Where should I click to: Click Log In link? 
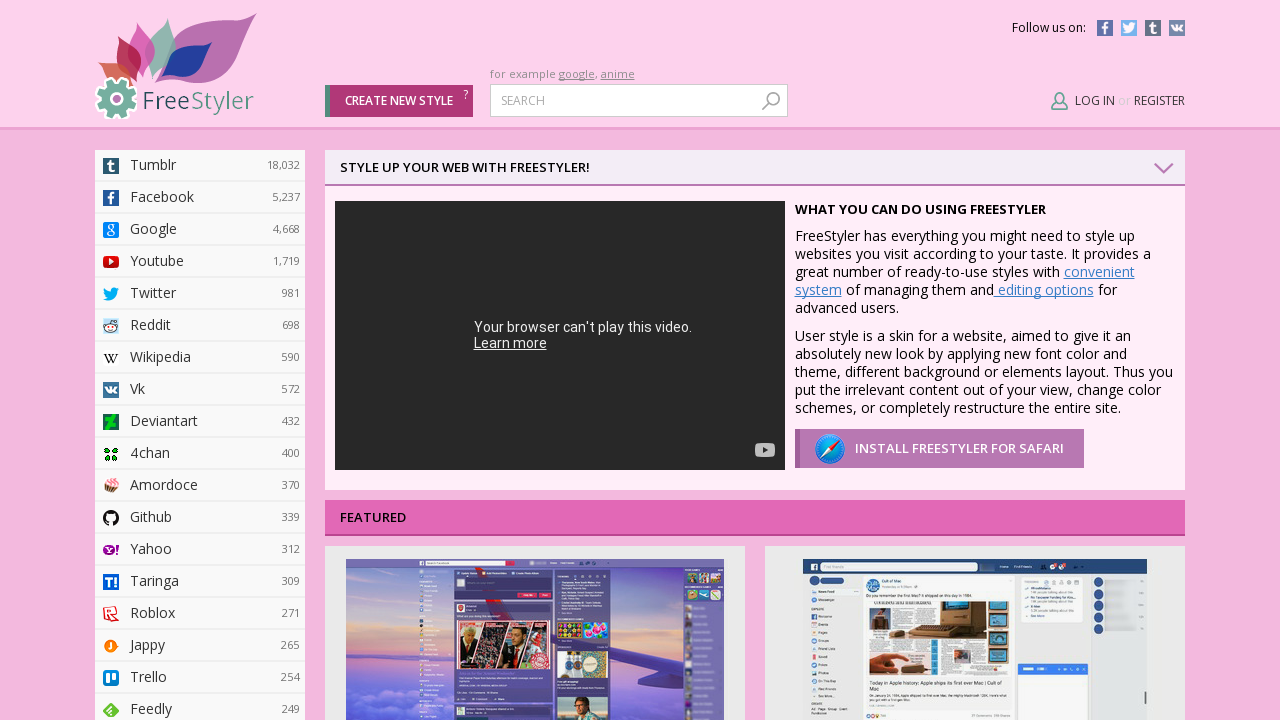pyautogui.click(x=1095, y=101)
